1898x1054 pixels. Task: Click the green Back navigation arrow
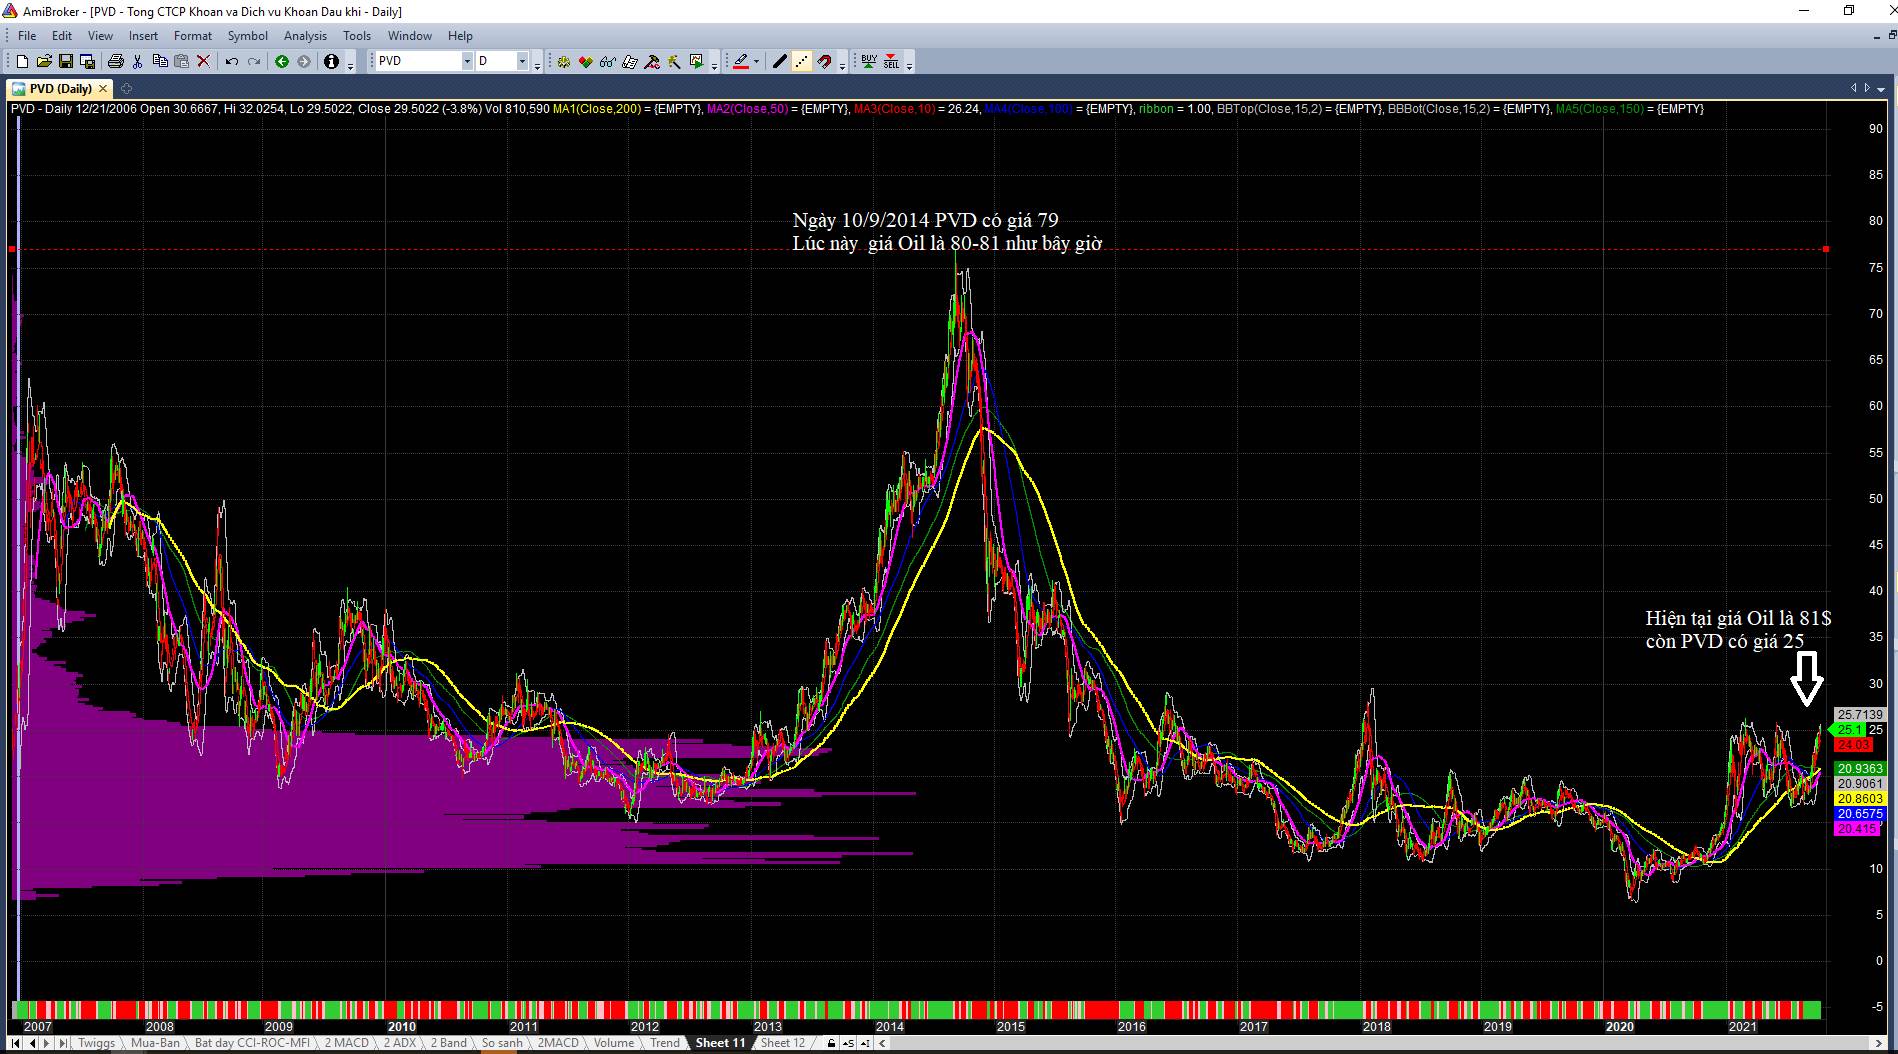click(x=282, y=62)
